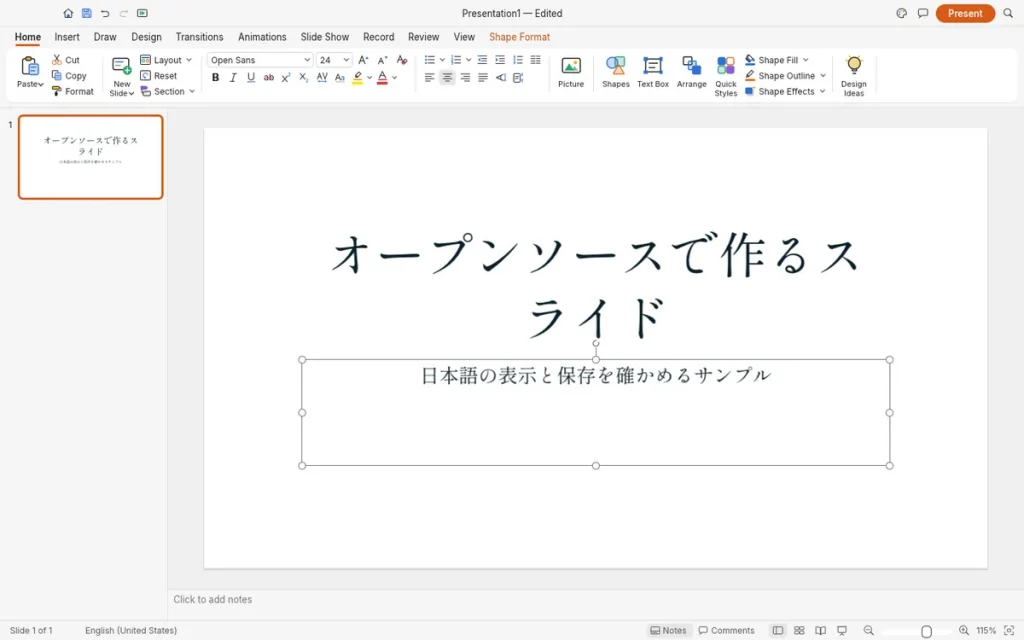Open the font size dropdown
This screenshot has height=640, width=1024.
pos(346,60)
